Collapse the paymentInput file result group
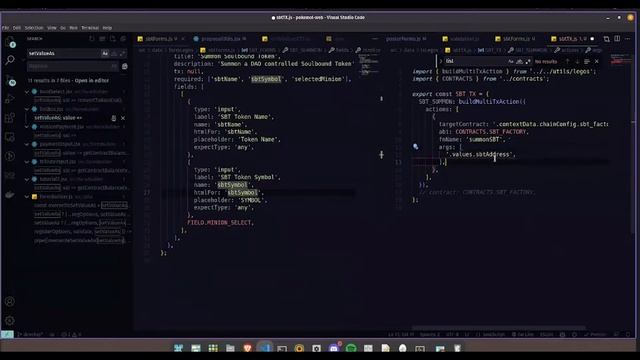The image size is (640, 360). (27, 144)
